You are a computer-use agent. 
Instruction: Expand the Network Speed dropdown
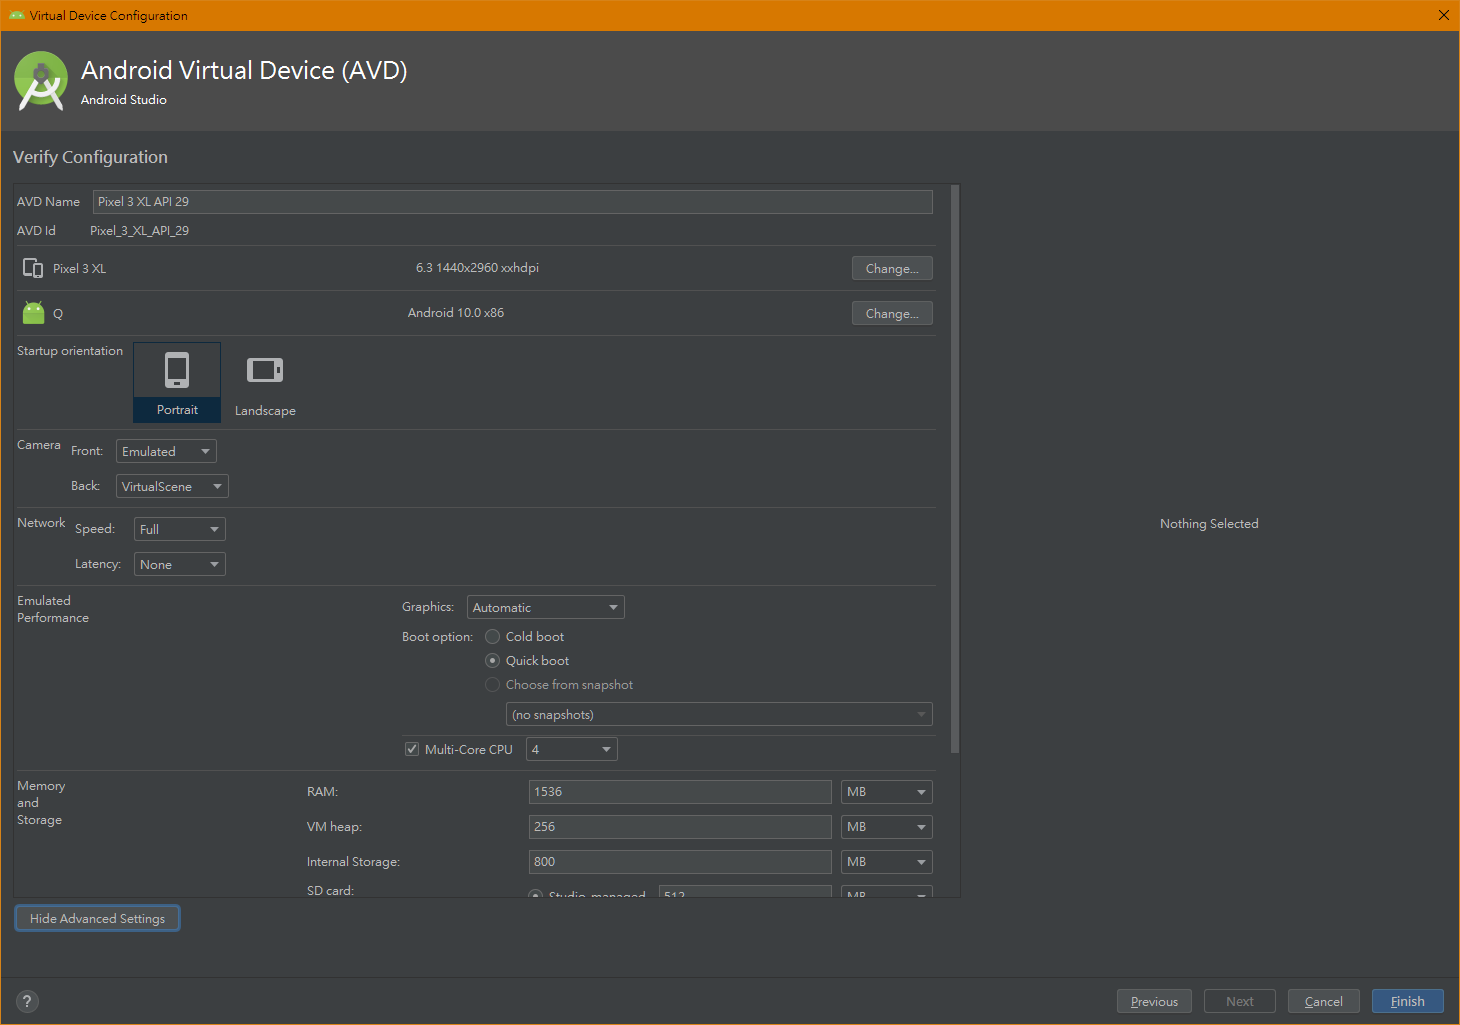click(x=179, y=530)
